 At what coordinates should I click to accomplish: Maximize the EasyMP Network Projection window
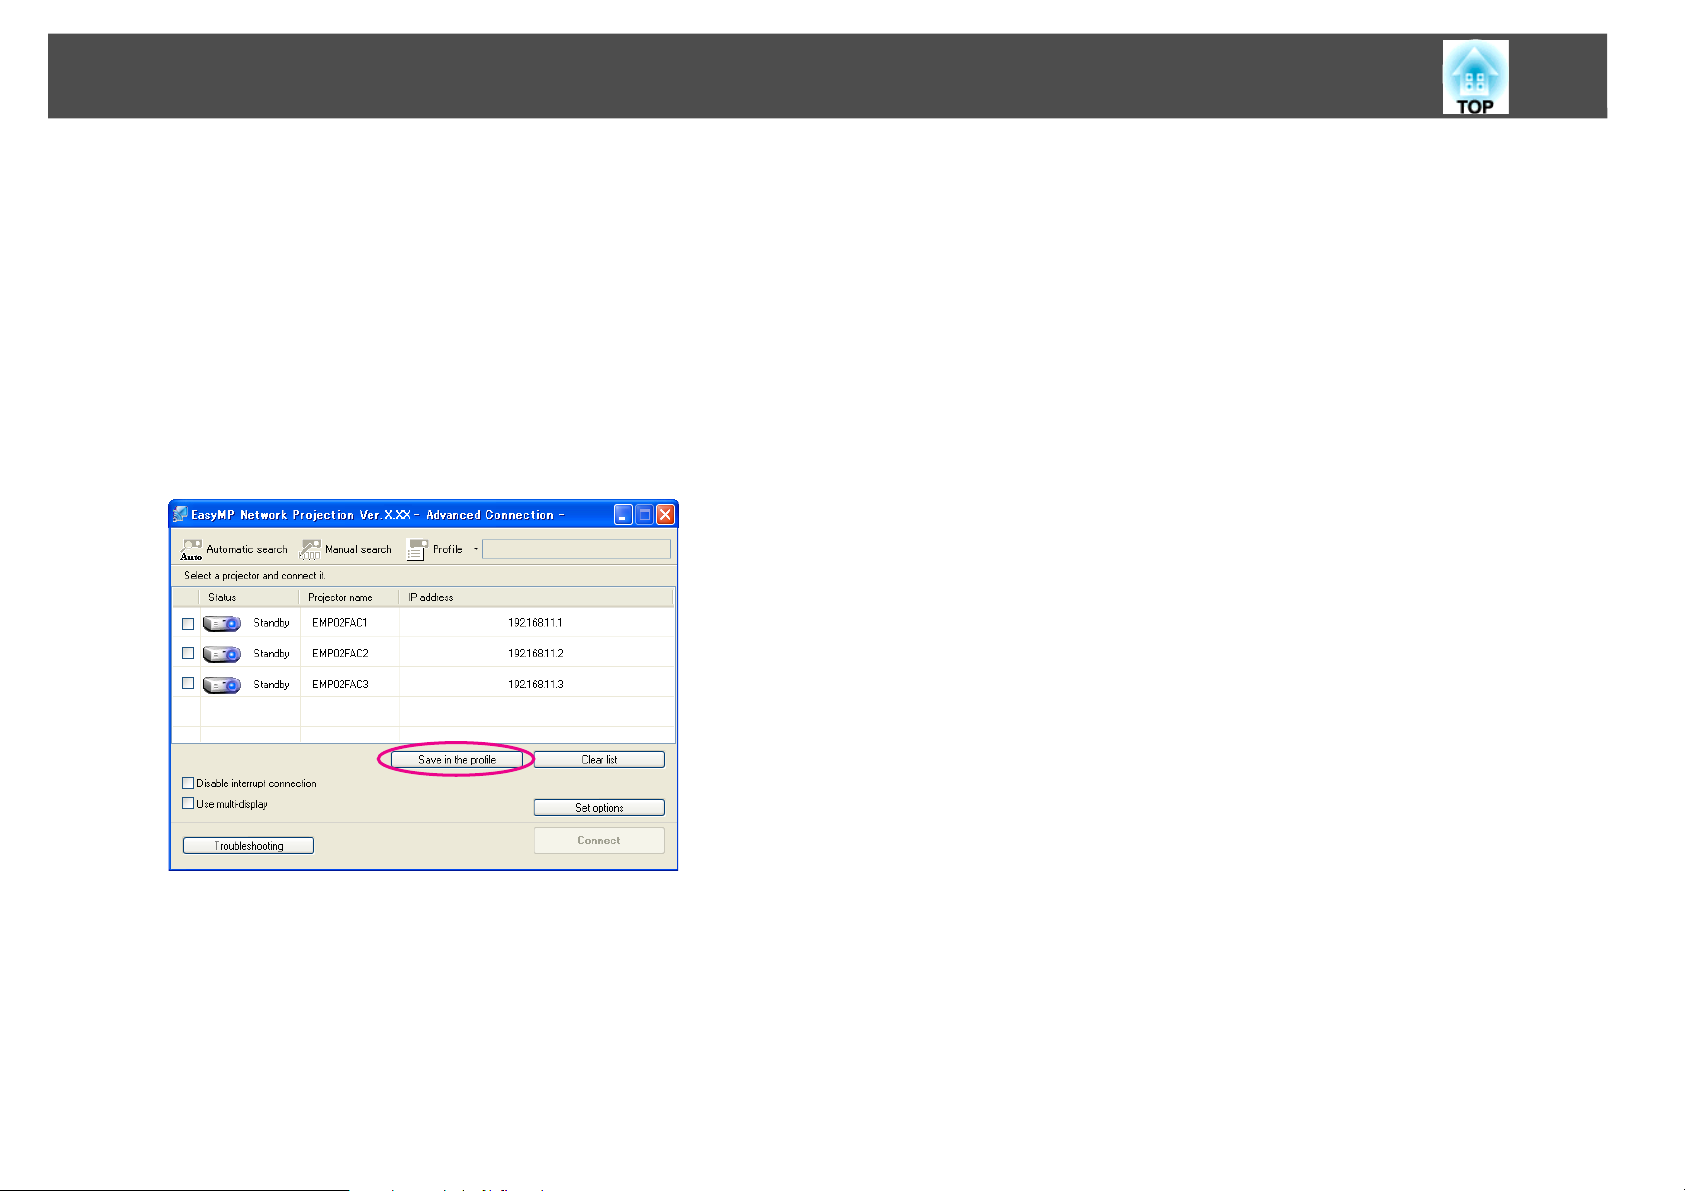pyautogui.click(x=644, y=515)
